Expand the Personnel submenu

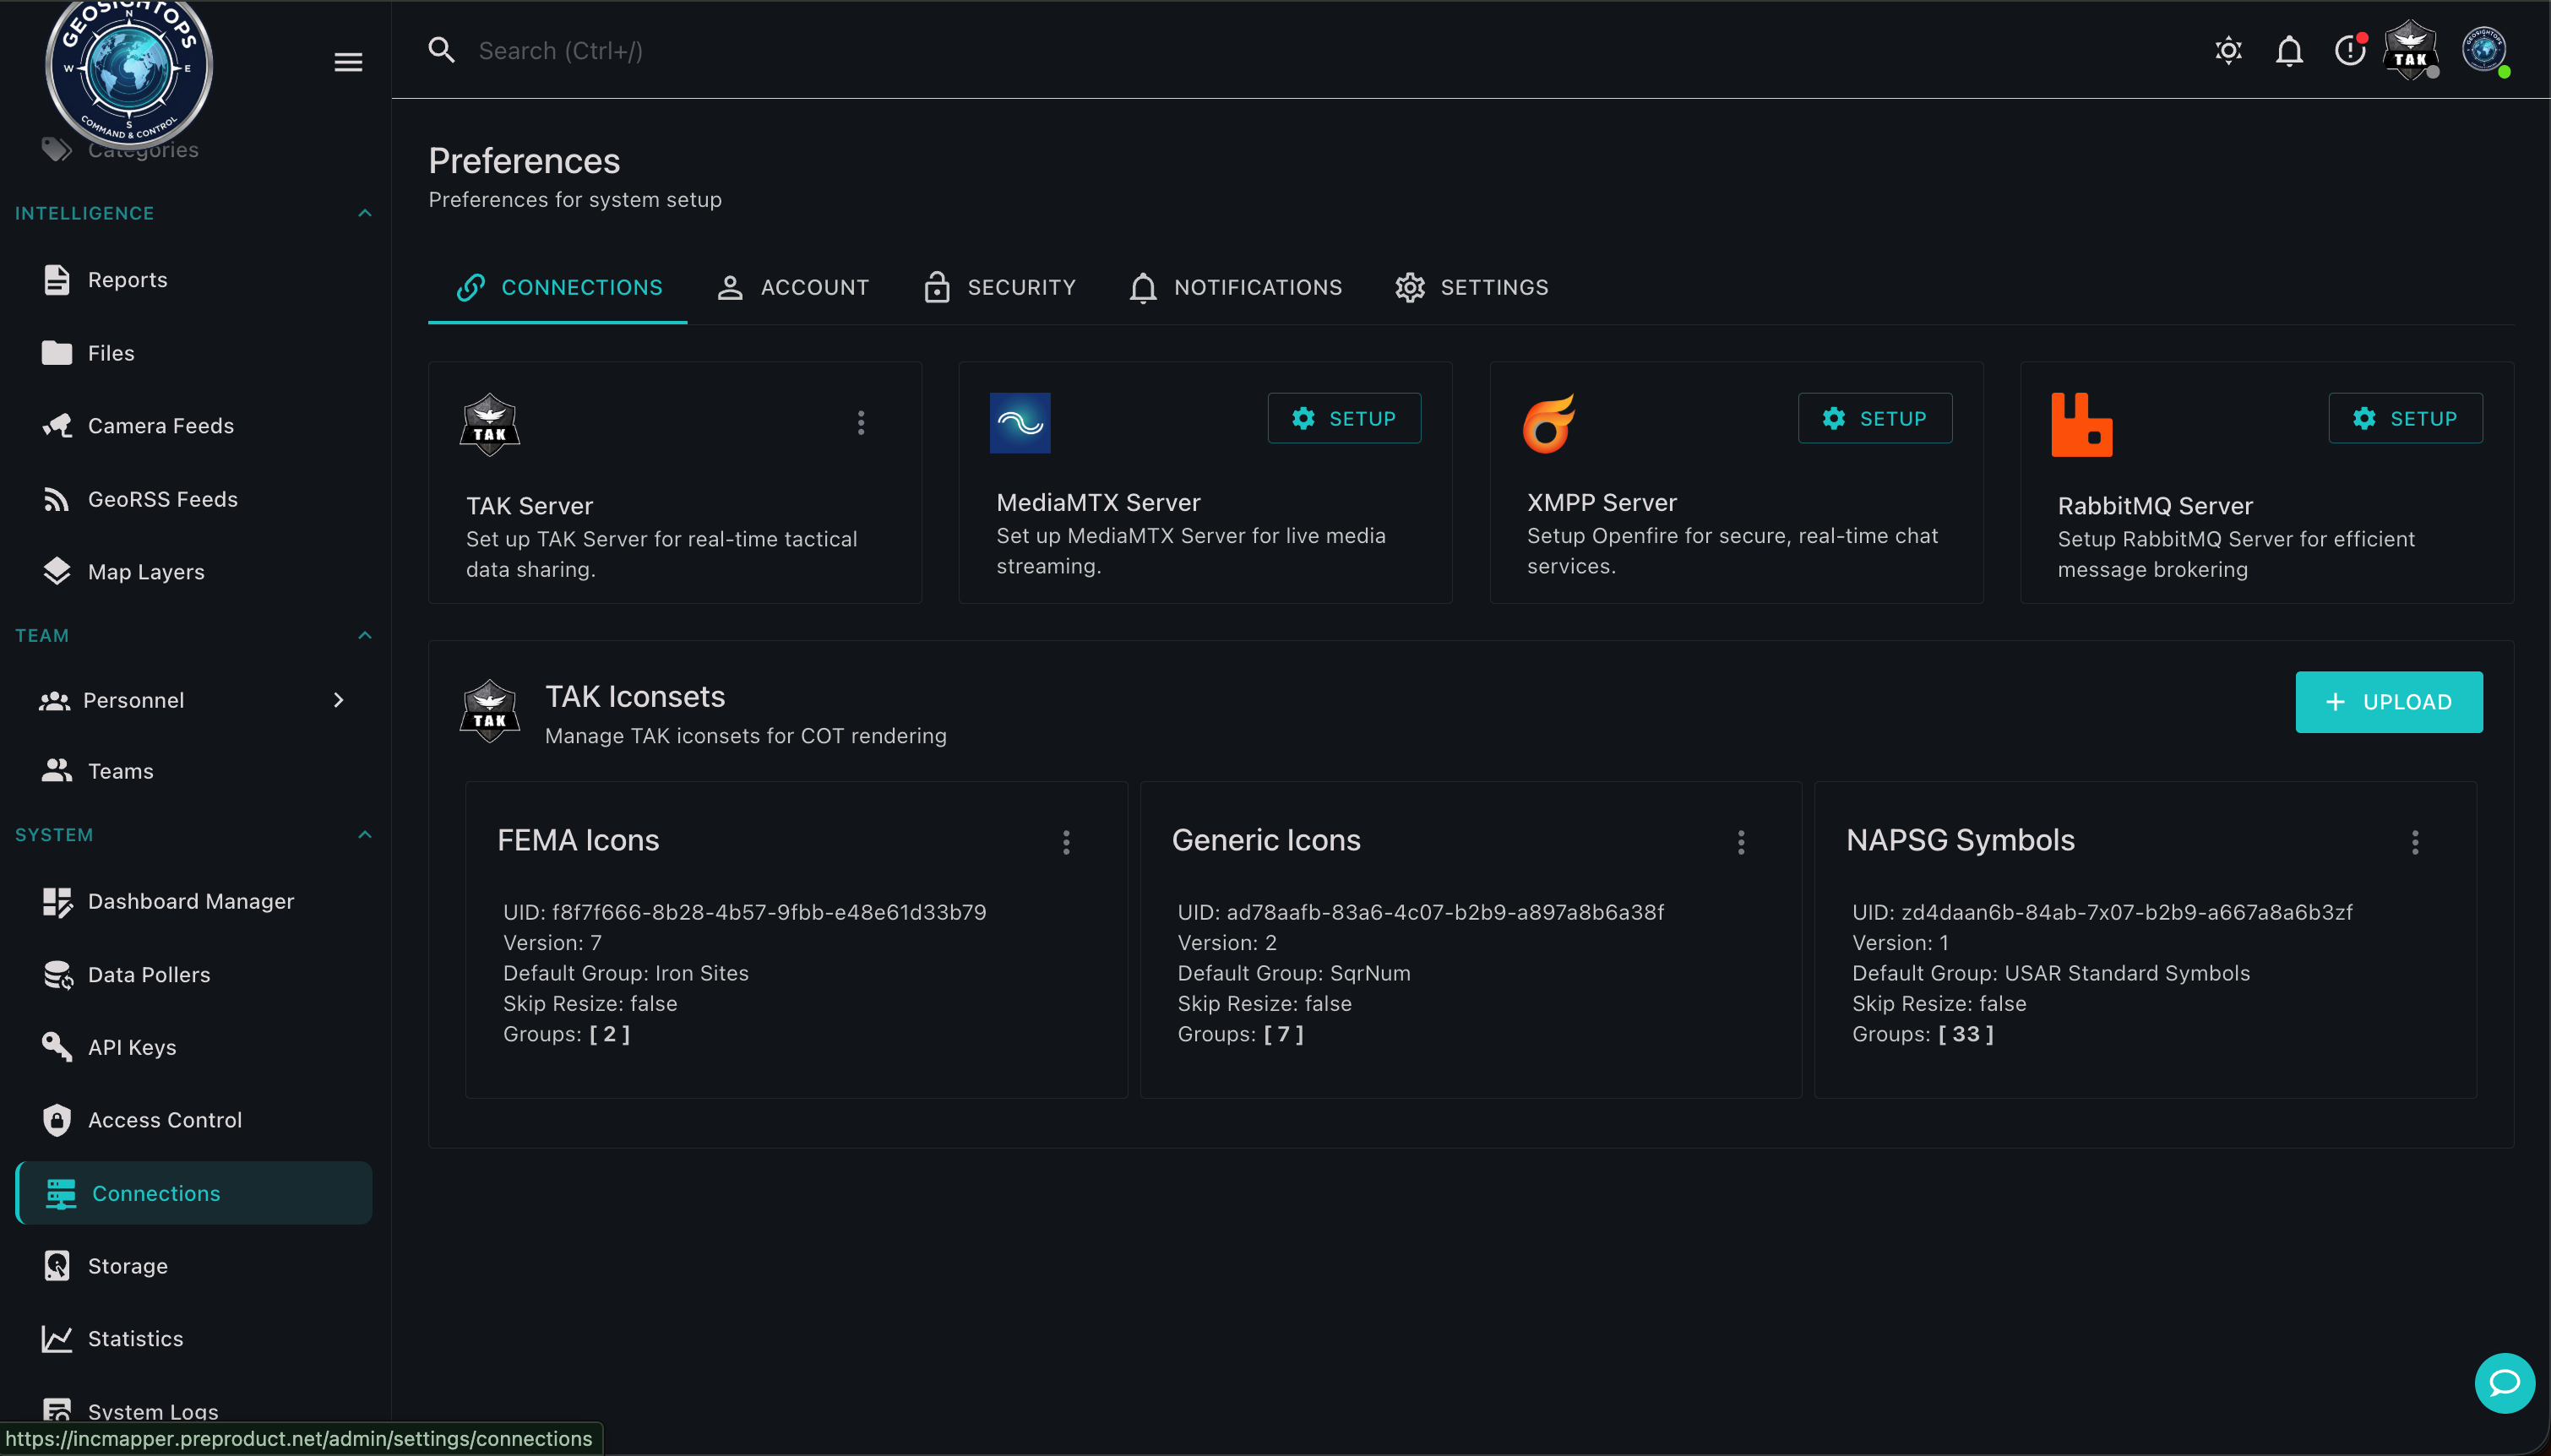pyautogui.click(x=338, y=700)
